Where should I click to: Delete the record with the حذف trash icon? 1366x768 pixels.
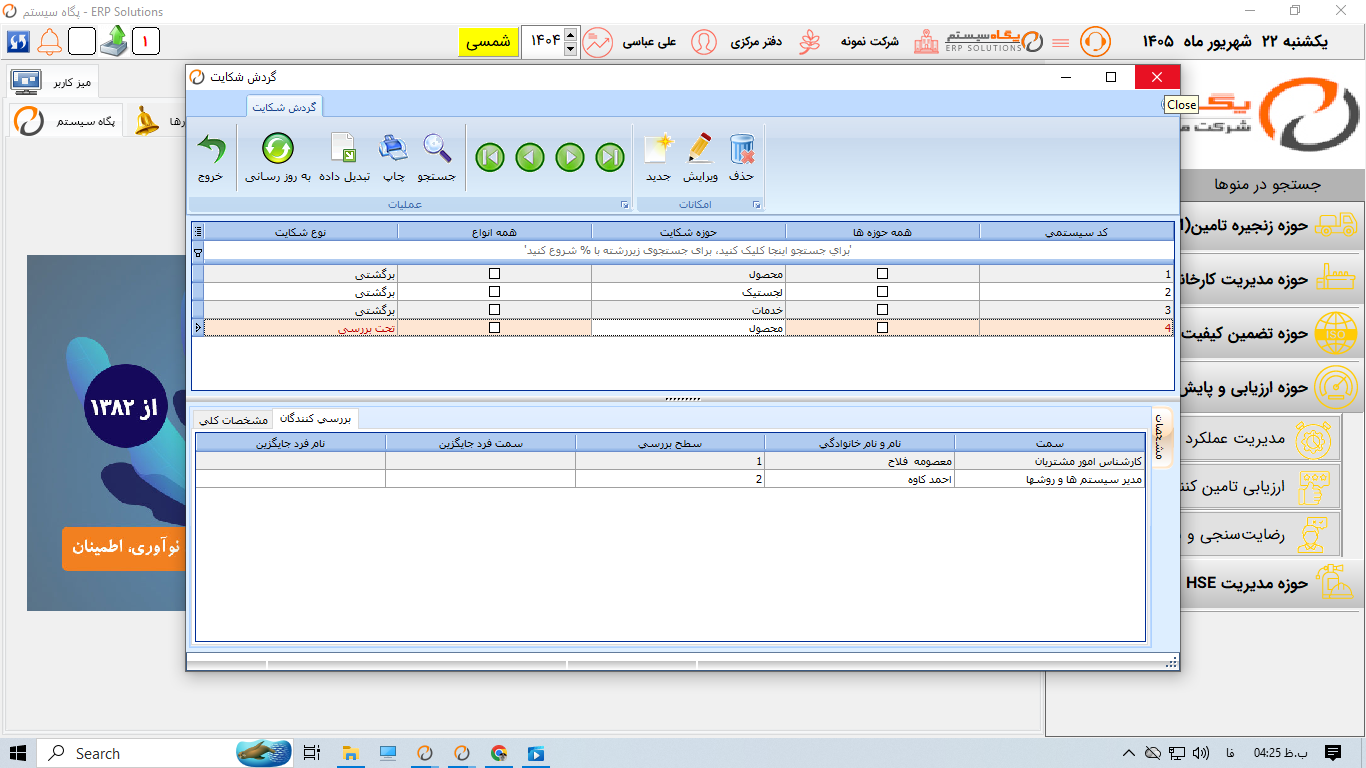pyautogui.click(x=742, y=149)
